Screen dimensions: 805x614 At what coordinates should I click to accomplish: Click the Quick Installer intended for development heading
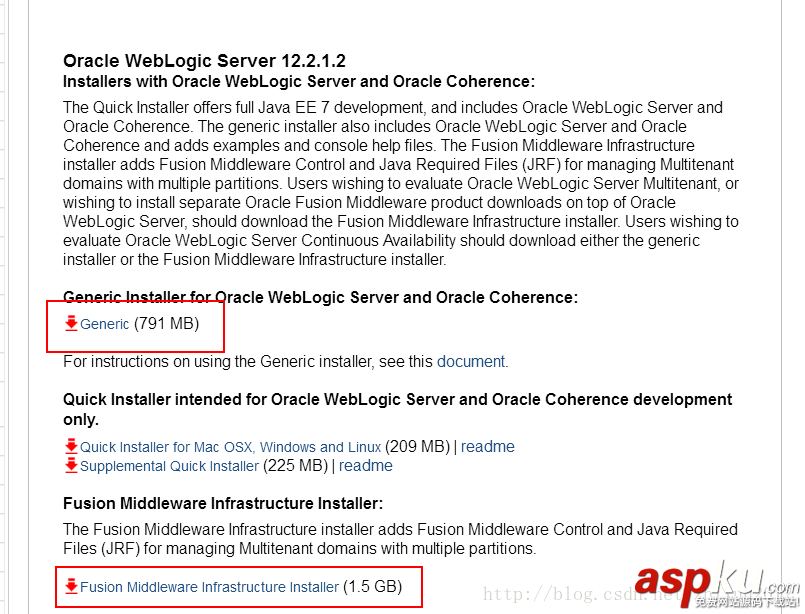click(x=397, y=399)
